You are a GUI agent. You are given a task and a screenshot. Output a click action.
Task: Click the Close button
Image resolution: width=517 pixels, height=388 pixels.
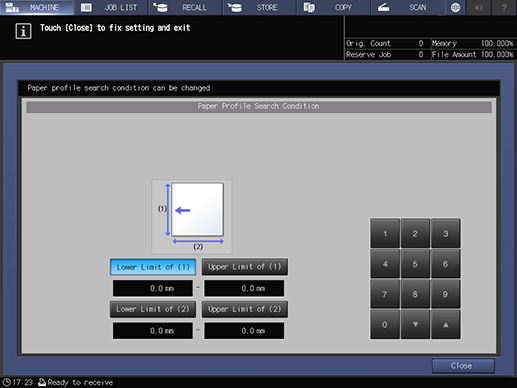tap(463, 366)
